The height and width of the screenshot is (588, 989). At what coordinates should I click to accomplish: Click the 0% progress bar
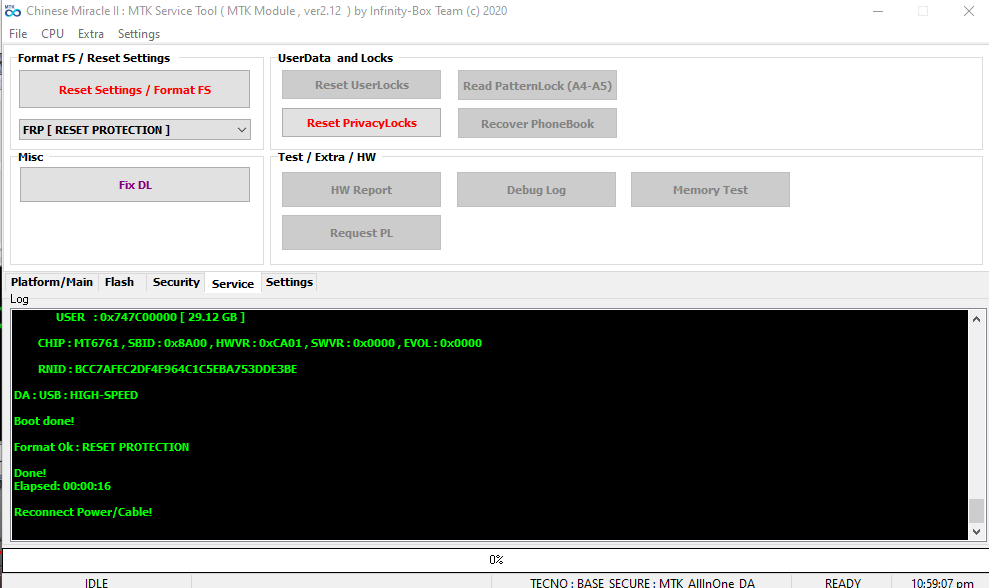(x=495, y=560)
